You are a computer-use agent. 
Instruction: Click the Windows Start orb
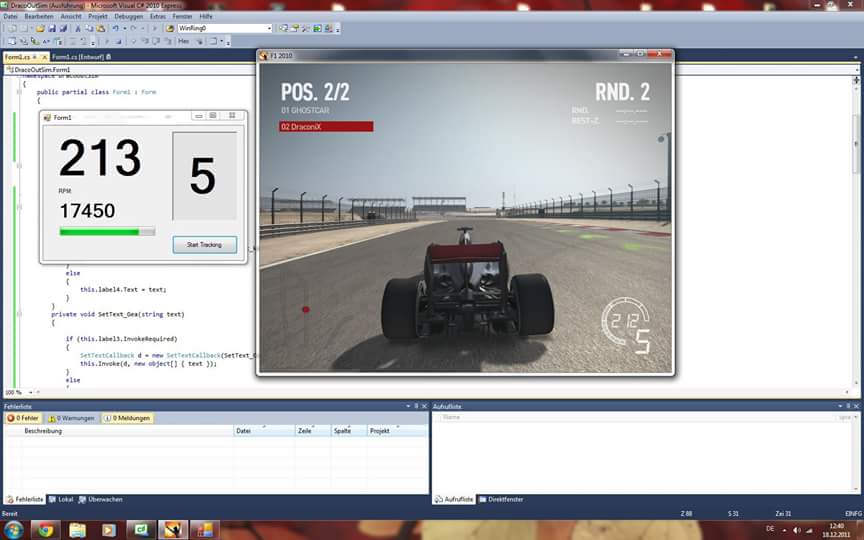coord(13,530)
